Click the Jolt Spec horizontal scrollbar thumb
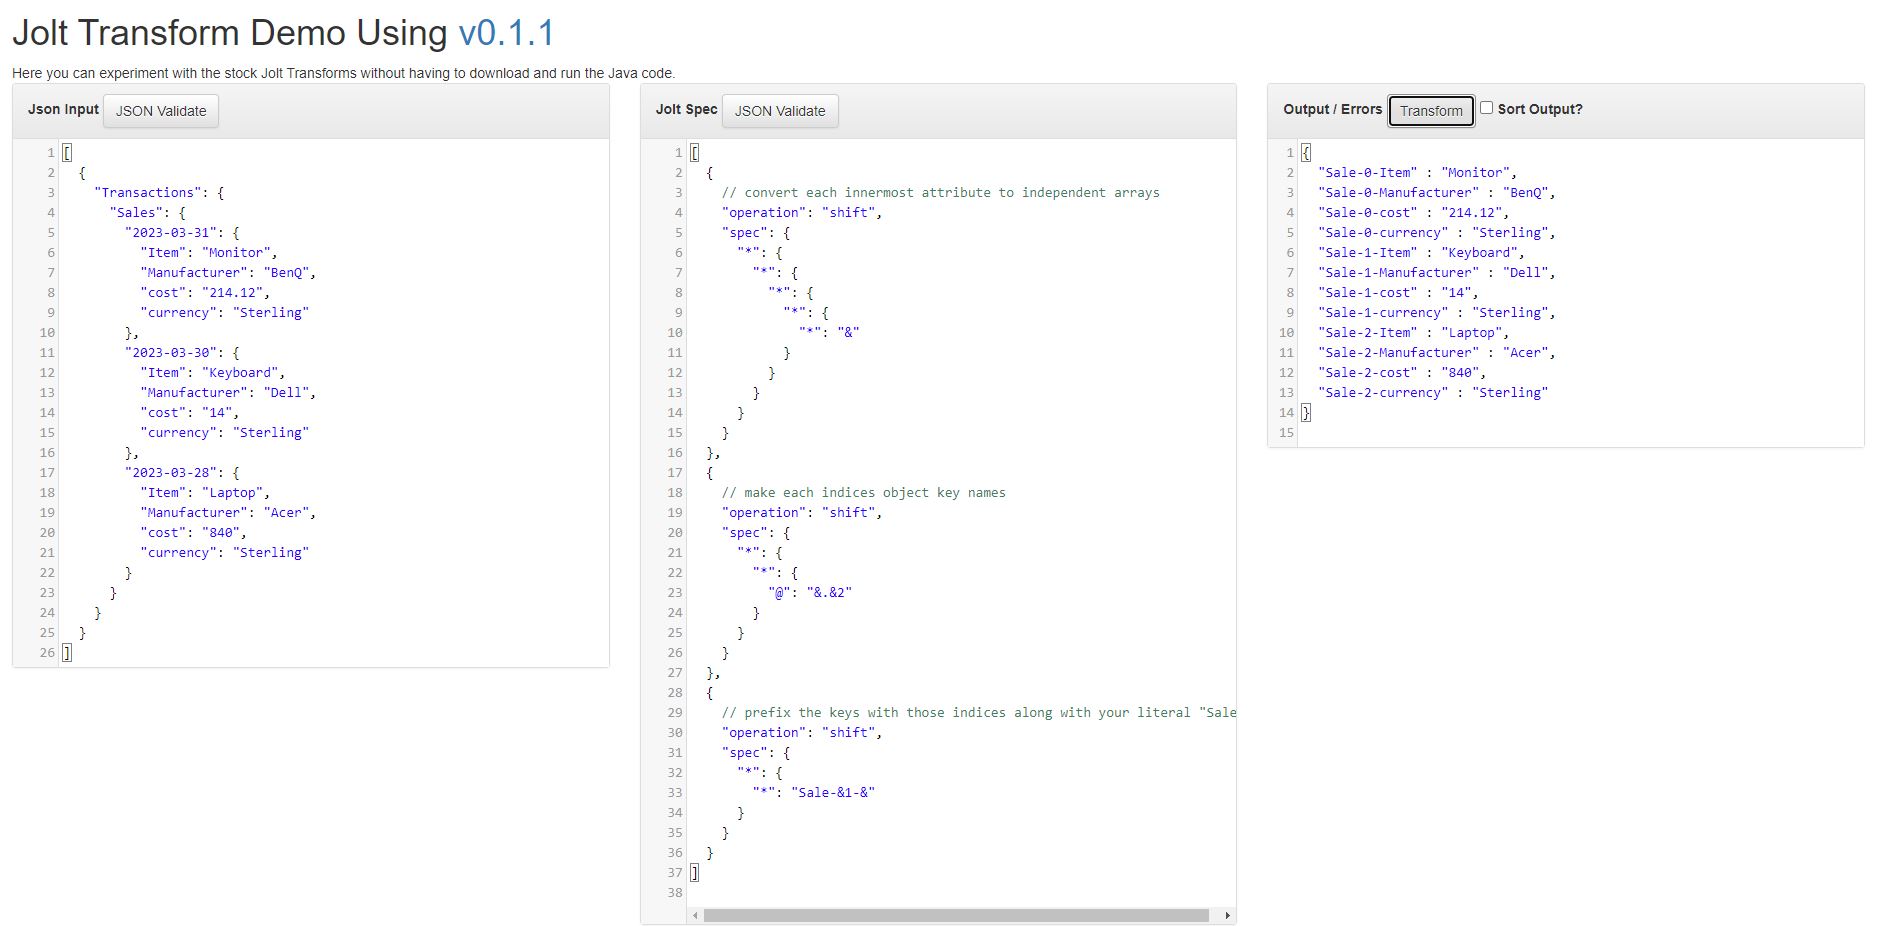Screen dimensions: 1882x926 tap(956, 915)
